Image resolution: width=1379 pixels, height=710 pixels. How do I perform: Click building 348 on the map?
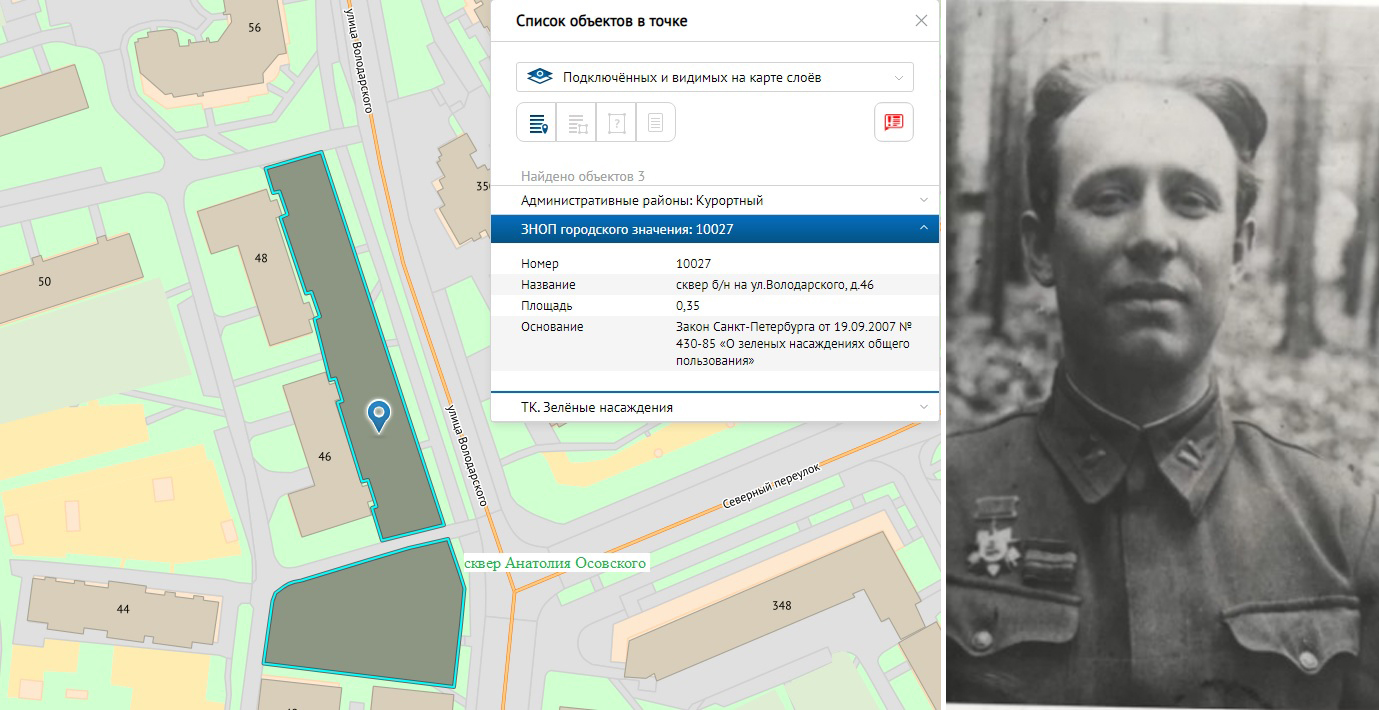point(781,605)
